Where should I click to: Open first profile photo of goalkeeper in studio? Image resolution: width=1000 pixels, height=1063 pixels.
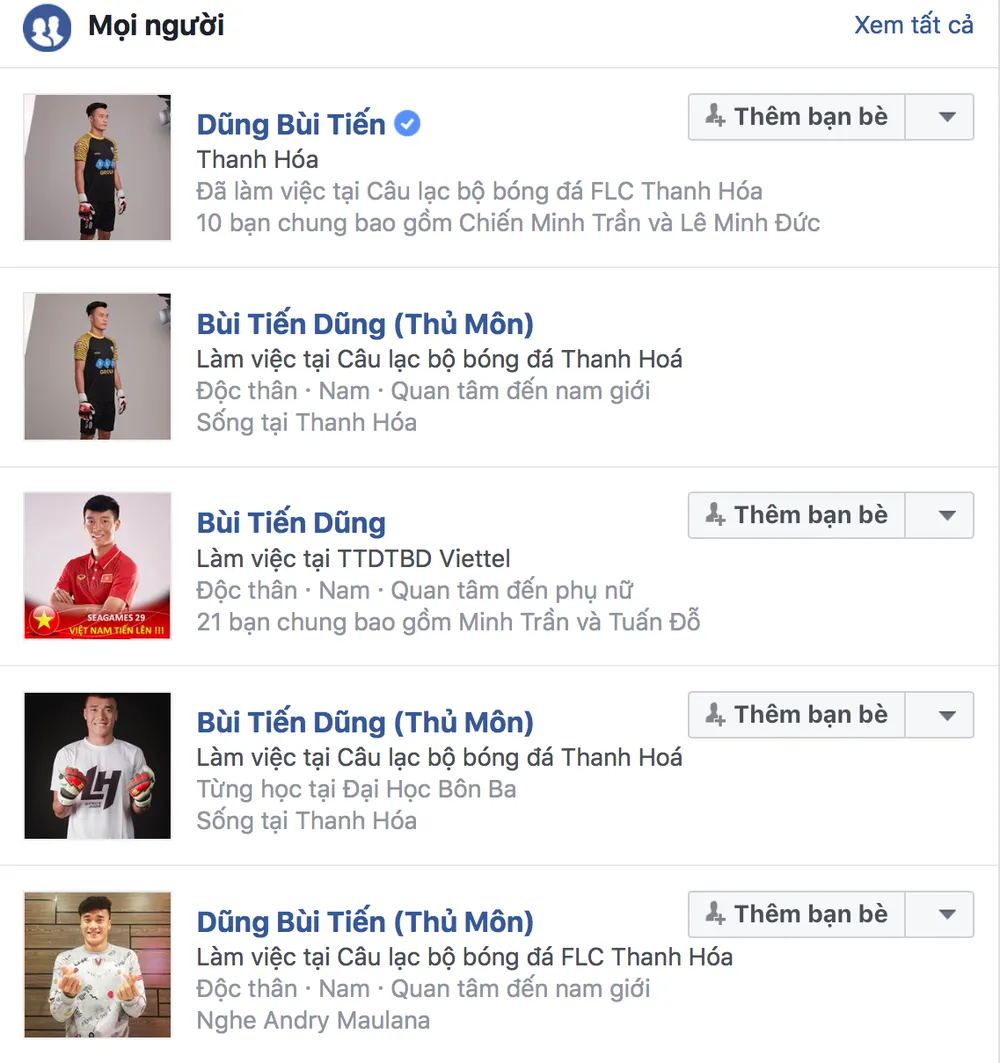pyautogui.click(x=98, y=168)
